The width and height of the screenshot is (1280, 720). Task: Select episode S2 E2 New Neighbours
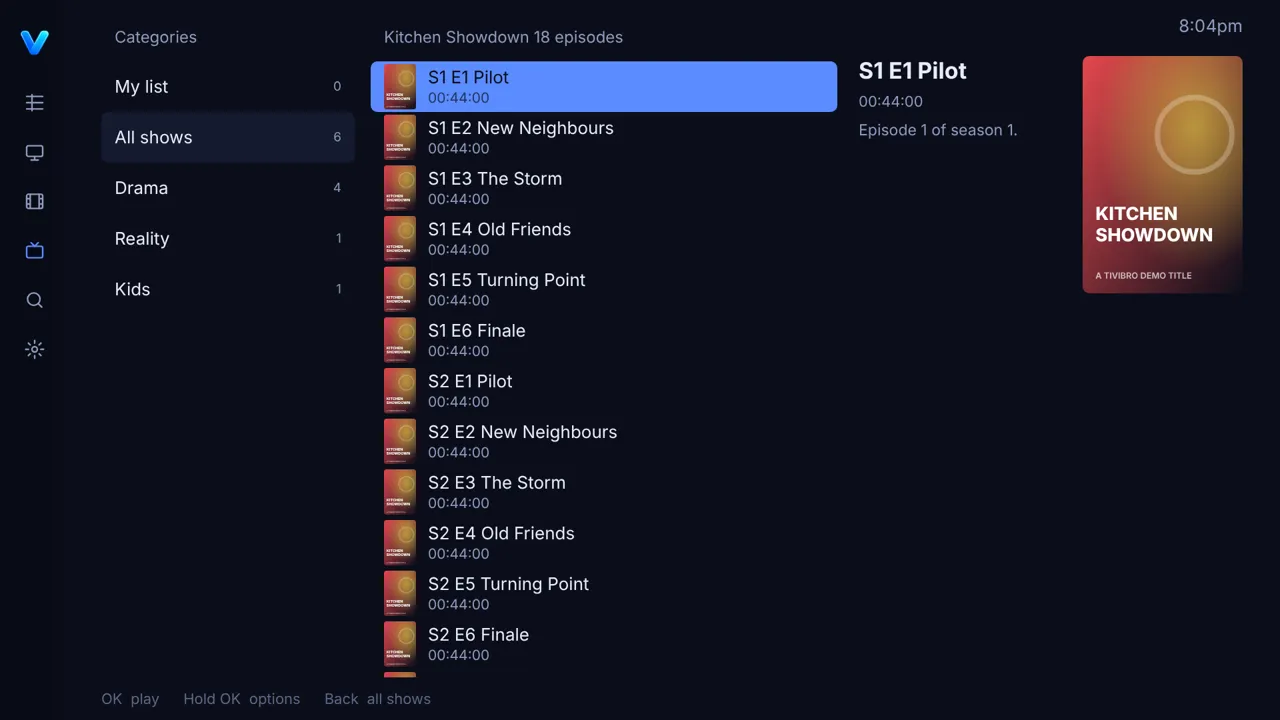pyautogui.click(x=604, y=441)
